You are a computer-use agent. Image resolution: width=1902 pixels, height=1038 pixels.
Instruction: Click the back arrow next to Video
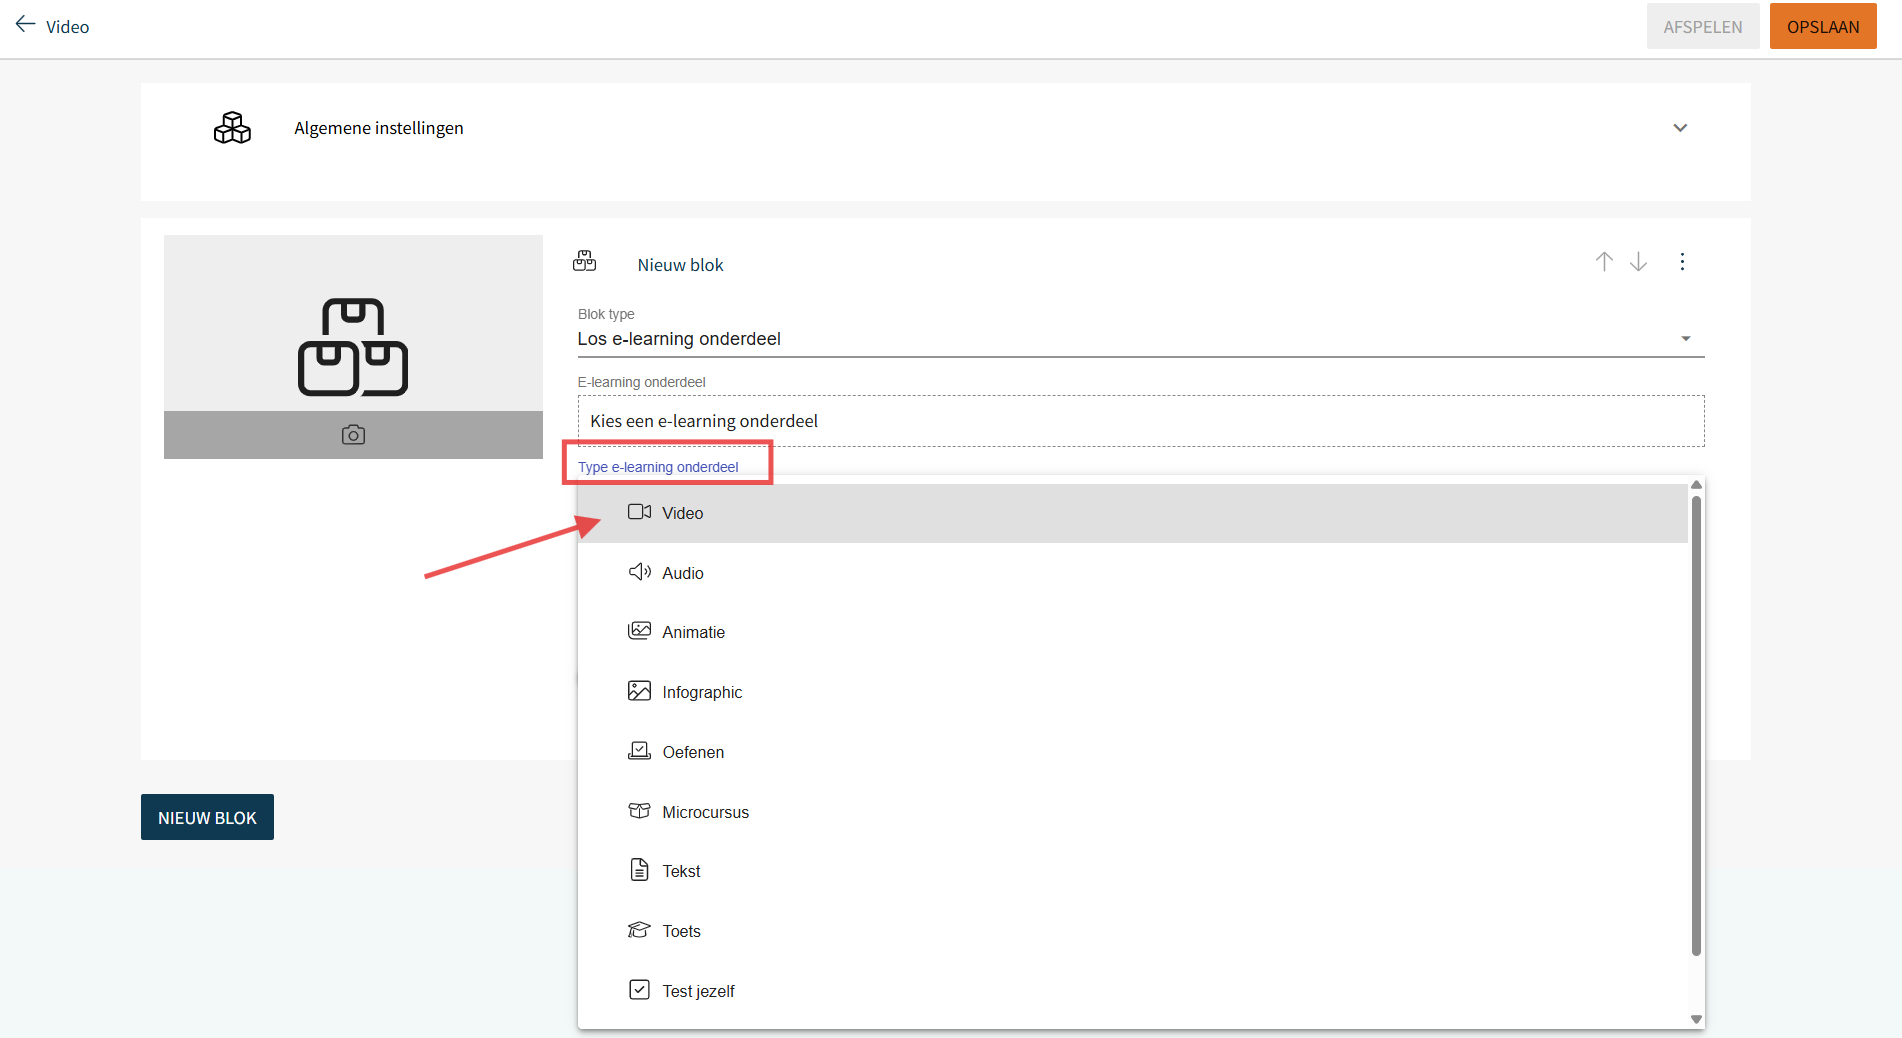pos(25,25)
